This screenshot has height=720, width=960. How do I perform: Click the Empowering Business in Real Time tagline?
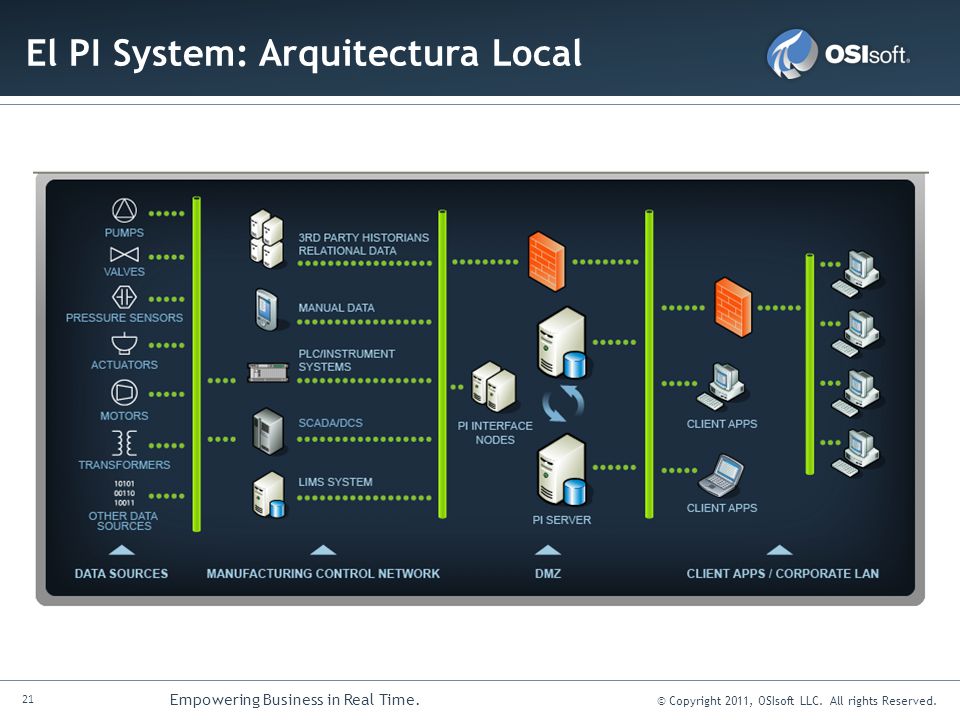294,700
